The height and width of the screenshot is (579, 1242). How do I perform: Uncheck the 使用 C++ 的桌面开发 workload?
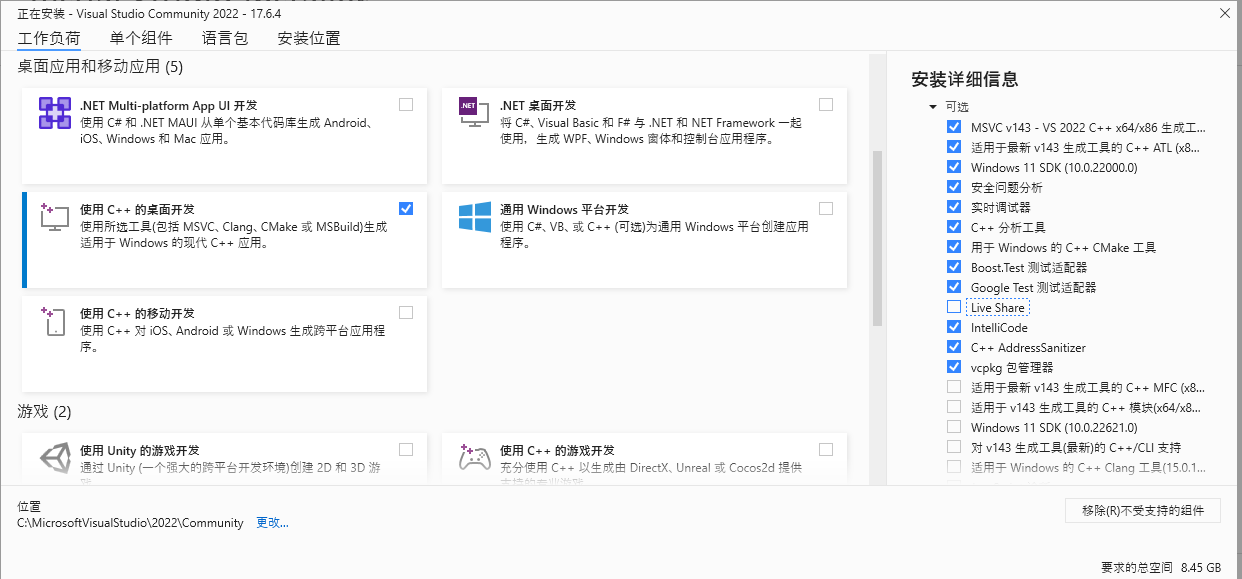click(x=405, y=208)
